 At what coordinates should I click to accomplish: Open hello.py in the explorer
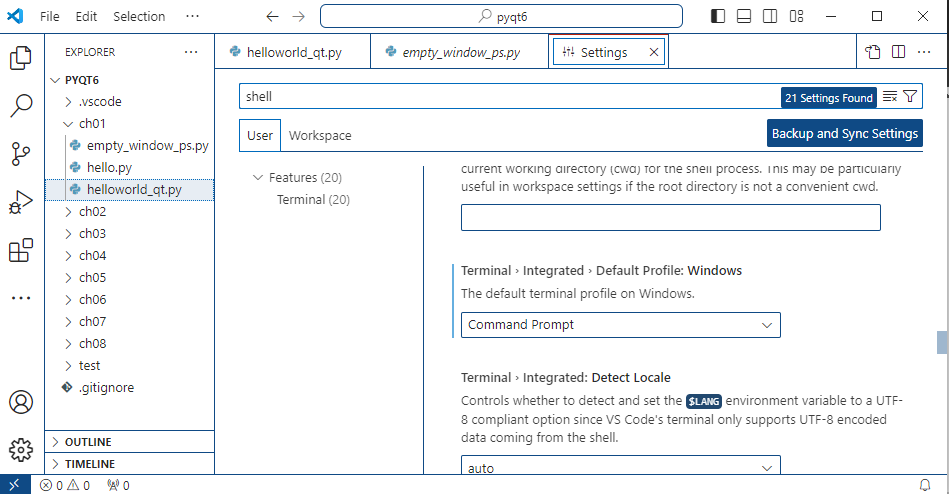click(130, 168)
